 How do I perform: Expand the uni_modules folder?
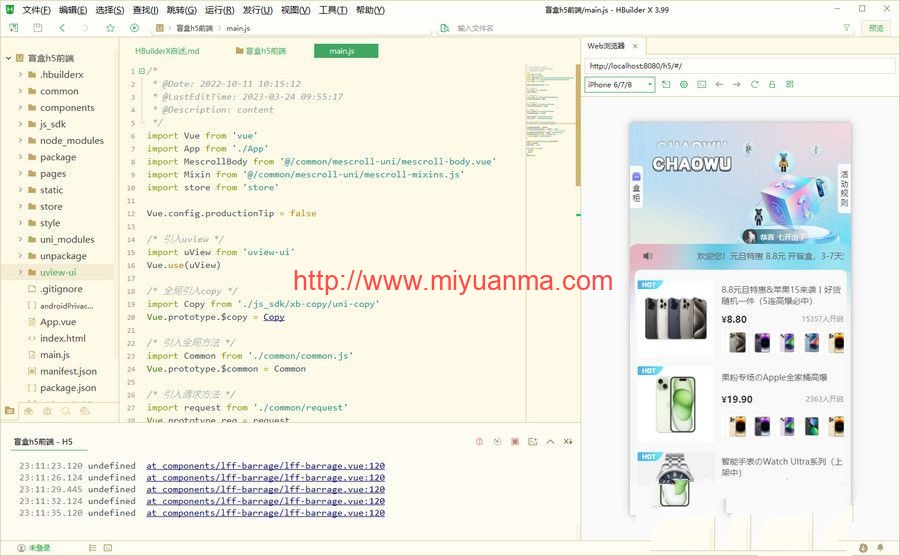(x=20, y=239)
